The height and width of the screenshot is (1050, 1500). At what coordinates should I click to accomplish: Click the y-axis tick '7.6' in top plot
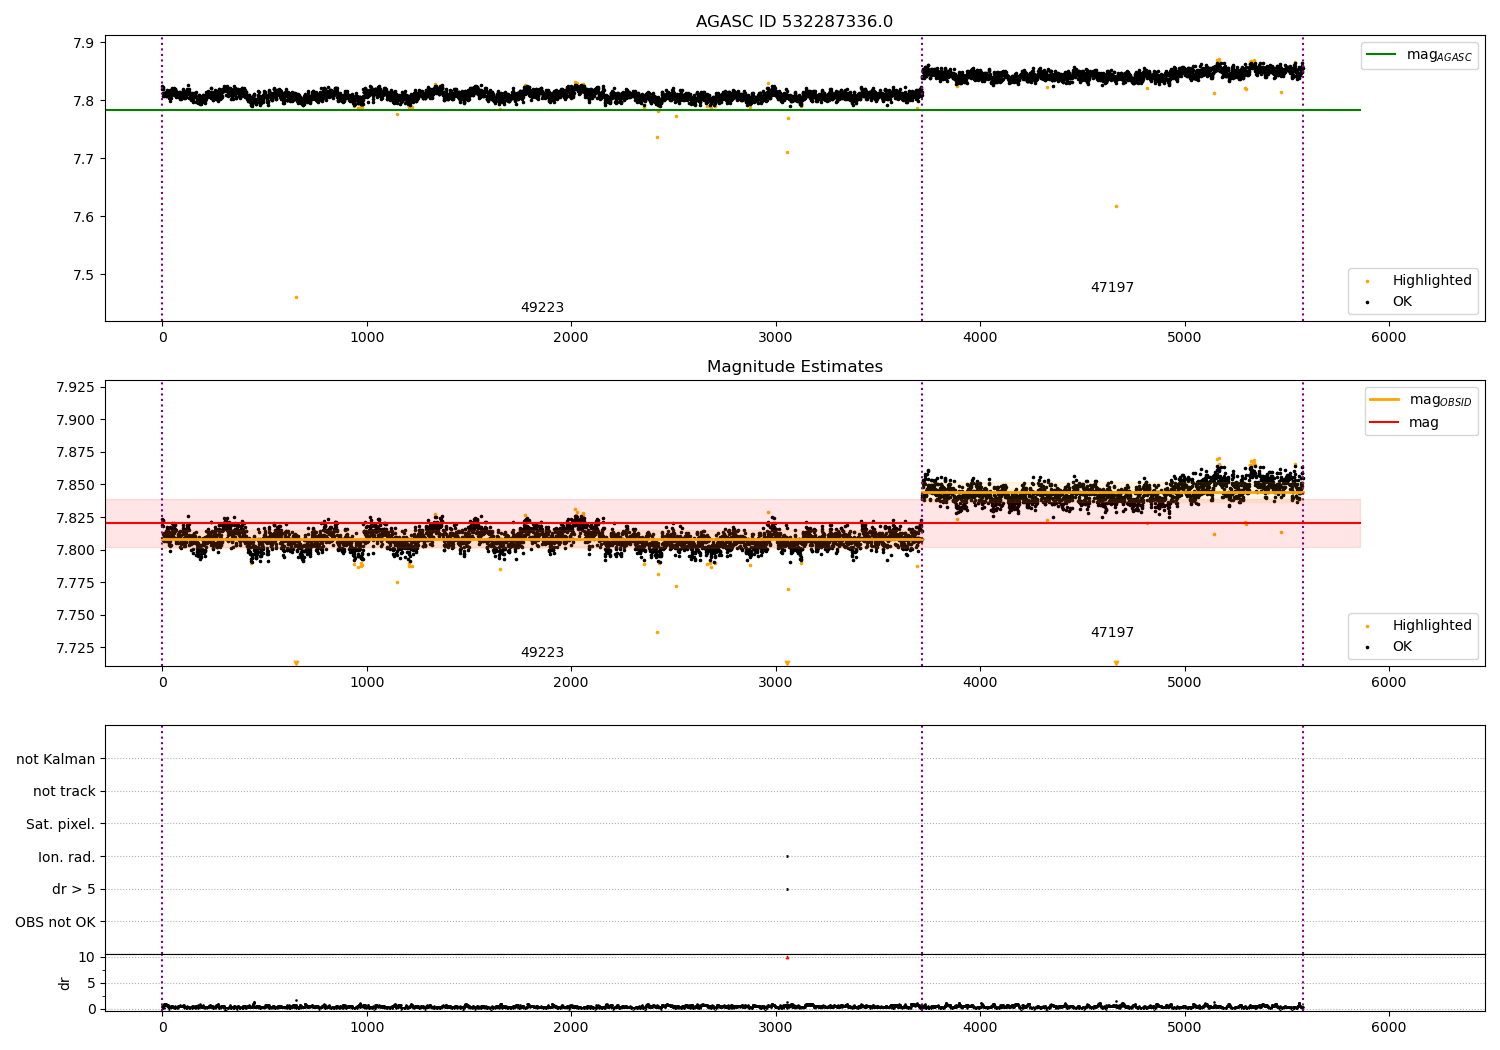point(83,217)
